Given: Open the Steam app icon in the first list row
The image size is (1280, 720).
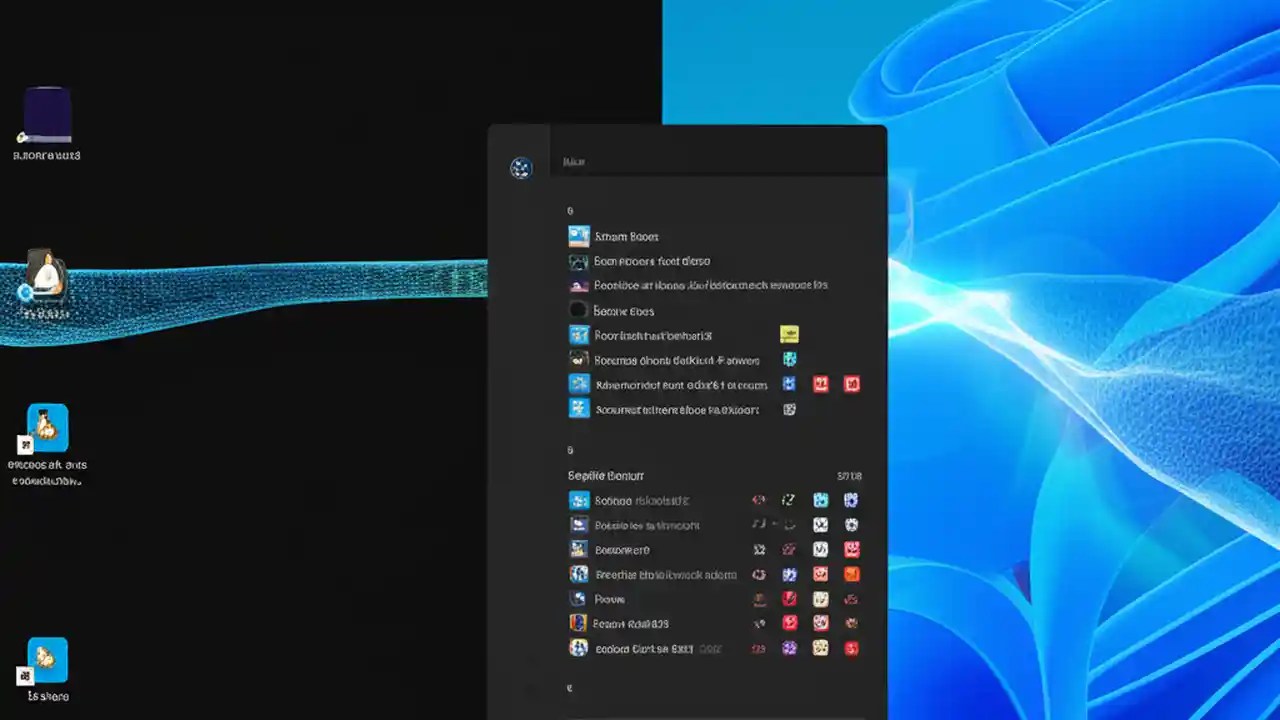Looking at the screenshot, I should pos(578,236).
